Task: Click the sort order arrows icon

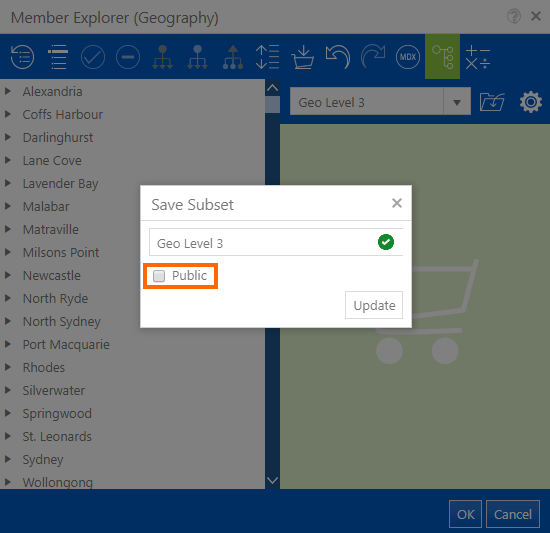Action: click(268, 57)
